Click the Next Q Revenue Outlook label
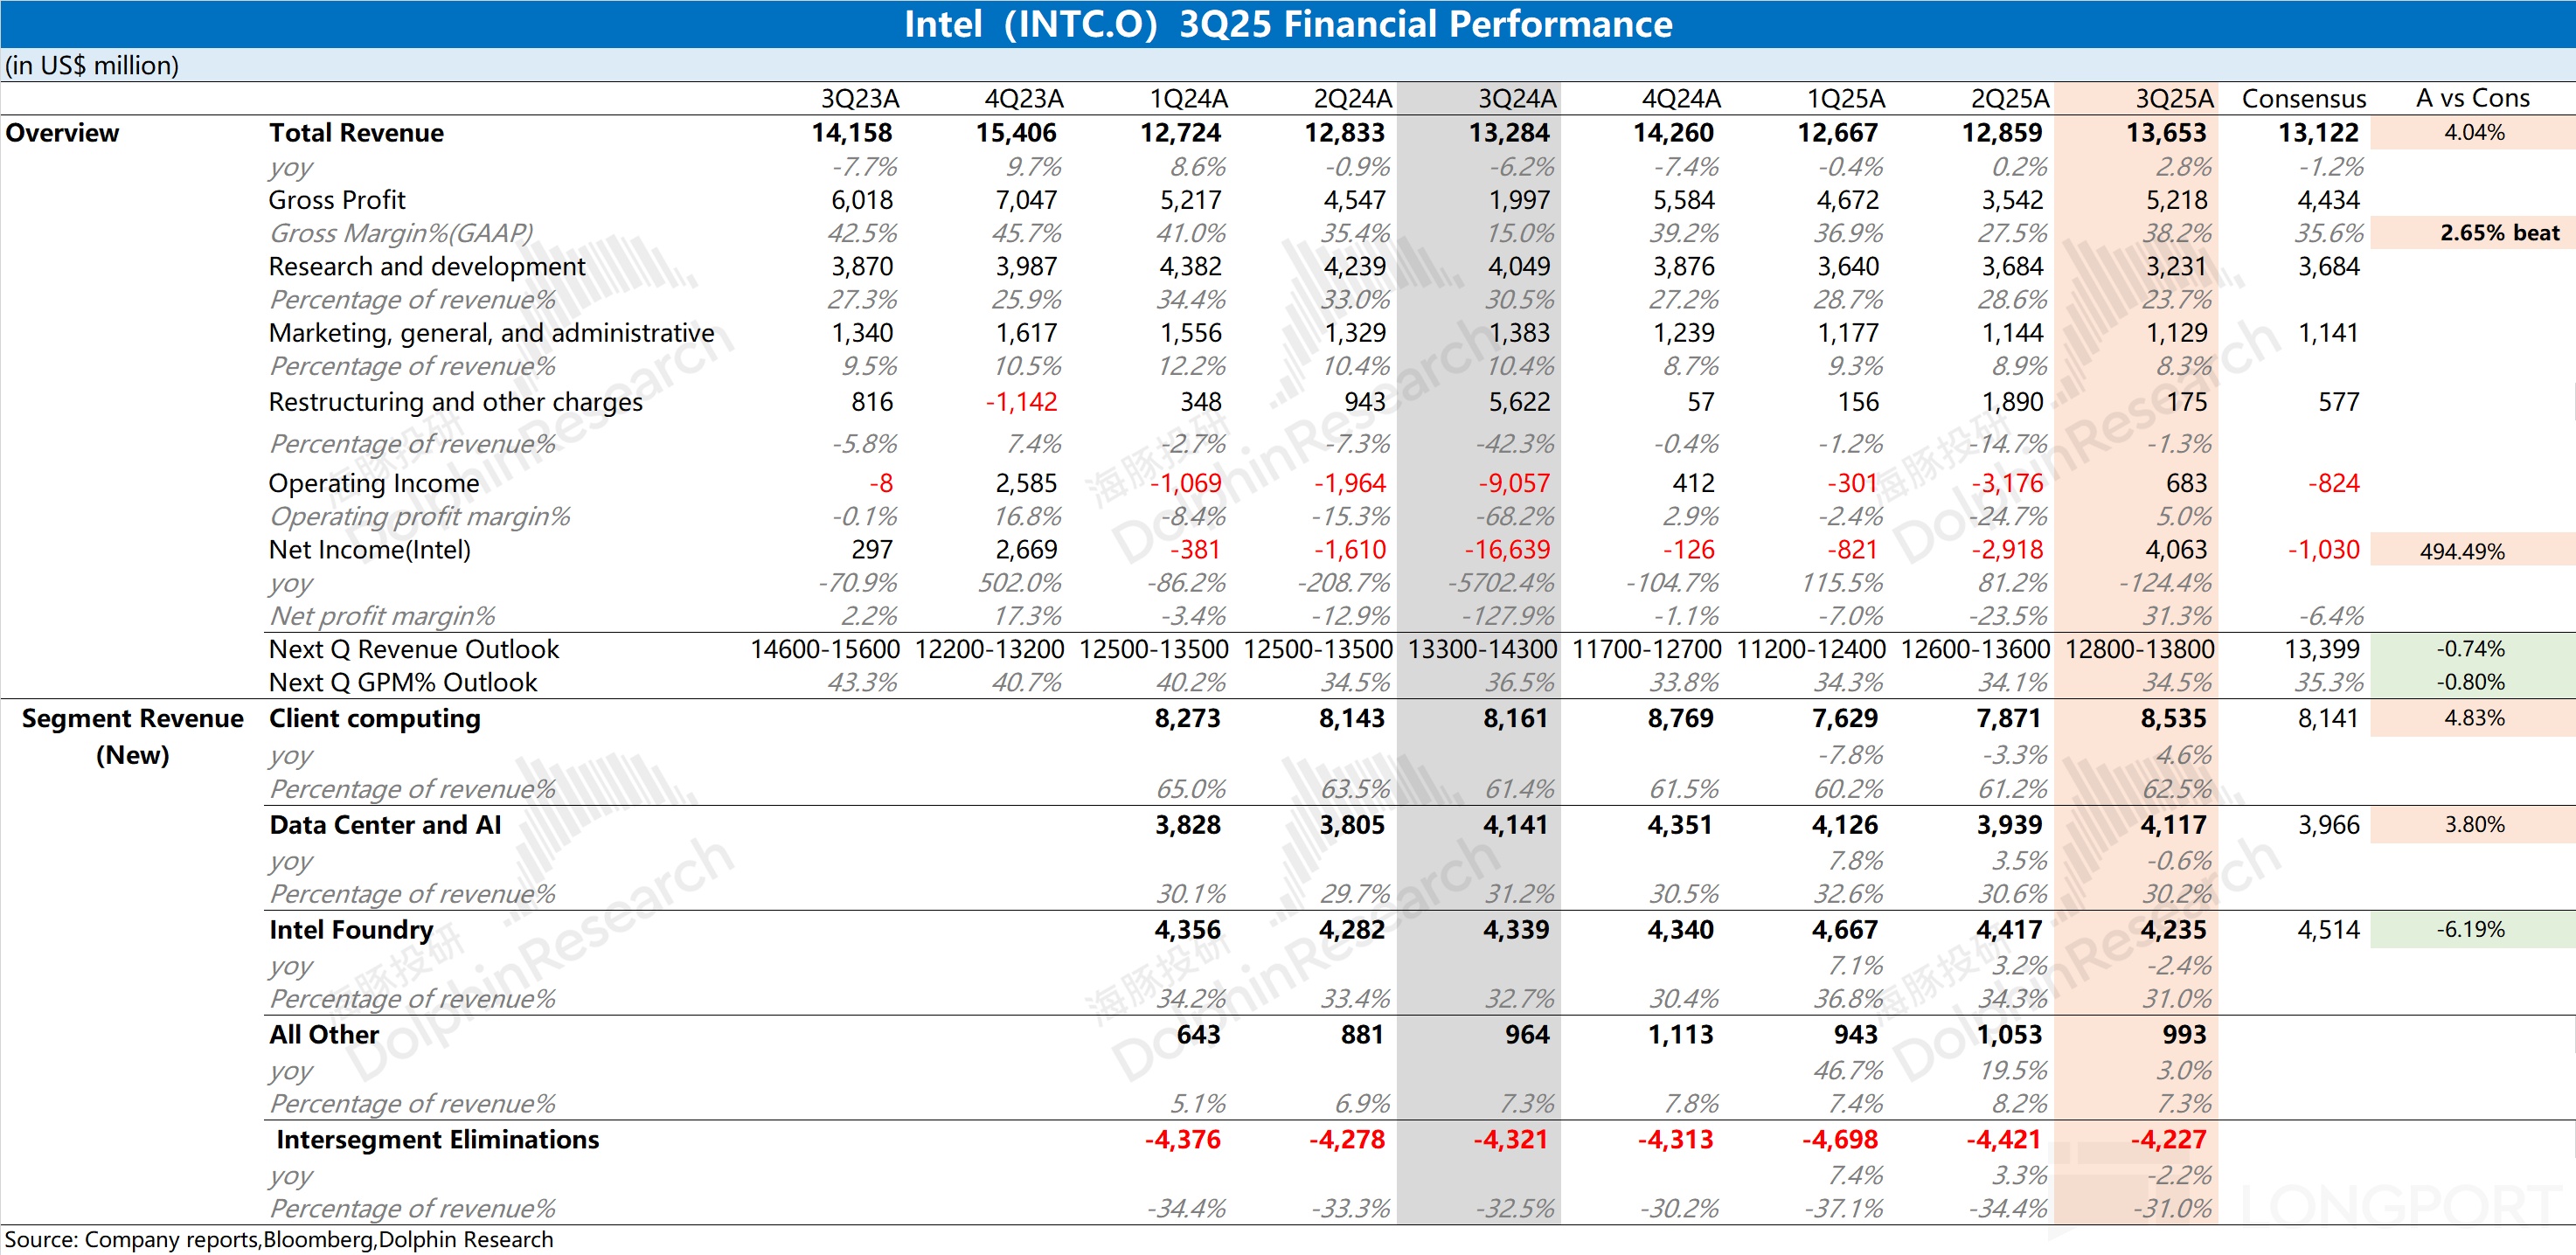This screenshot has height=1255, width=2576. 413,650
